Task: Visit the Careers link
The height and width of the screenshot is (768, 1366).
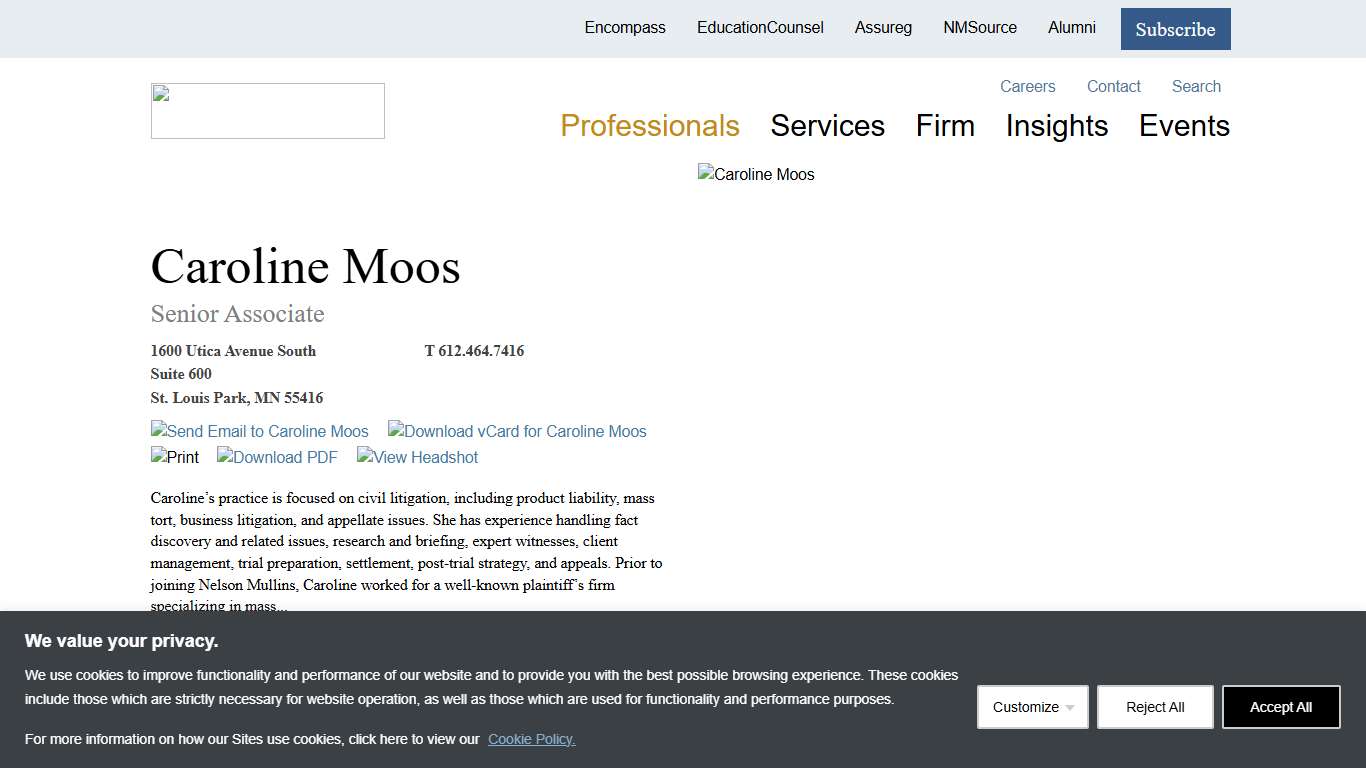Action: click(x=1027, y=86)
